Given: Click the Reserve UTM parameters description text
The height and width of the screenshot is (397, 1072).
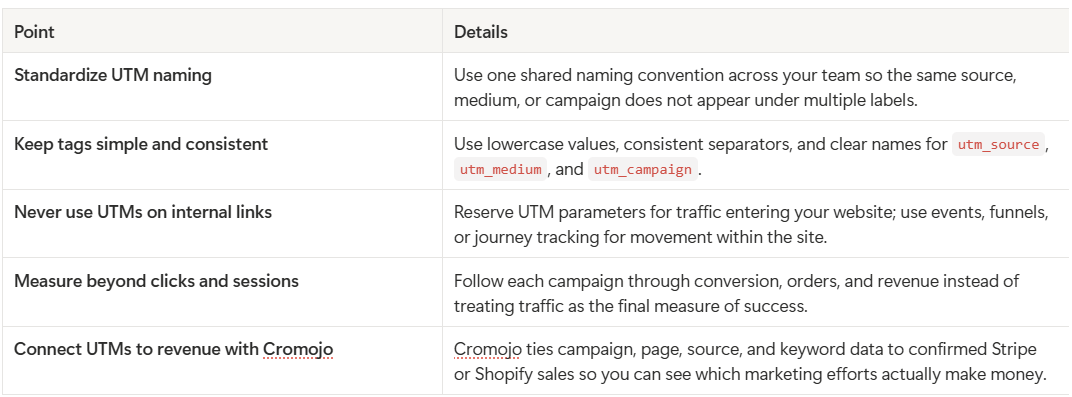Looking at the screenshot, I should [751, 224].
